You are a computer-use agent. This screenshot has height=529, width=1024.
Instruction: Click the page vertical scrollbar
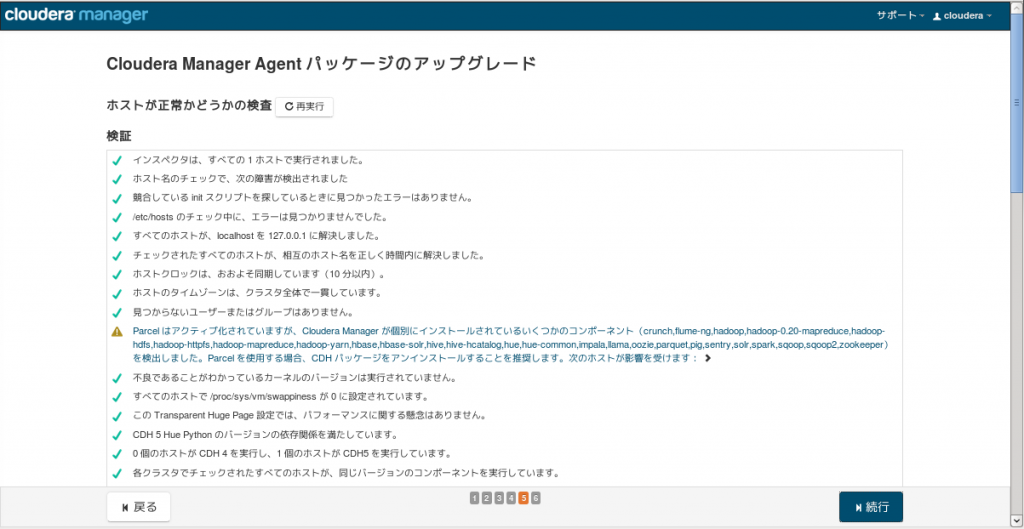[1016, 102]
